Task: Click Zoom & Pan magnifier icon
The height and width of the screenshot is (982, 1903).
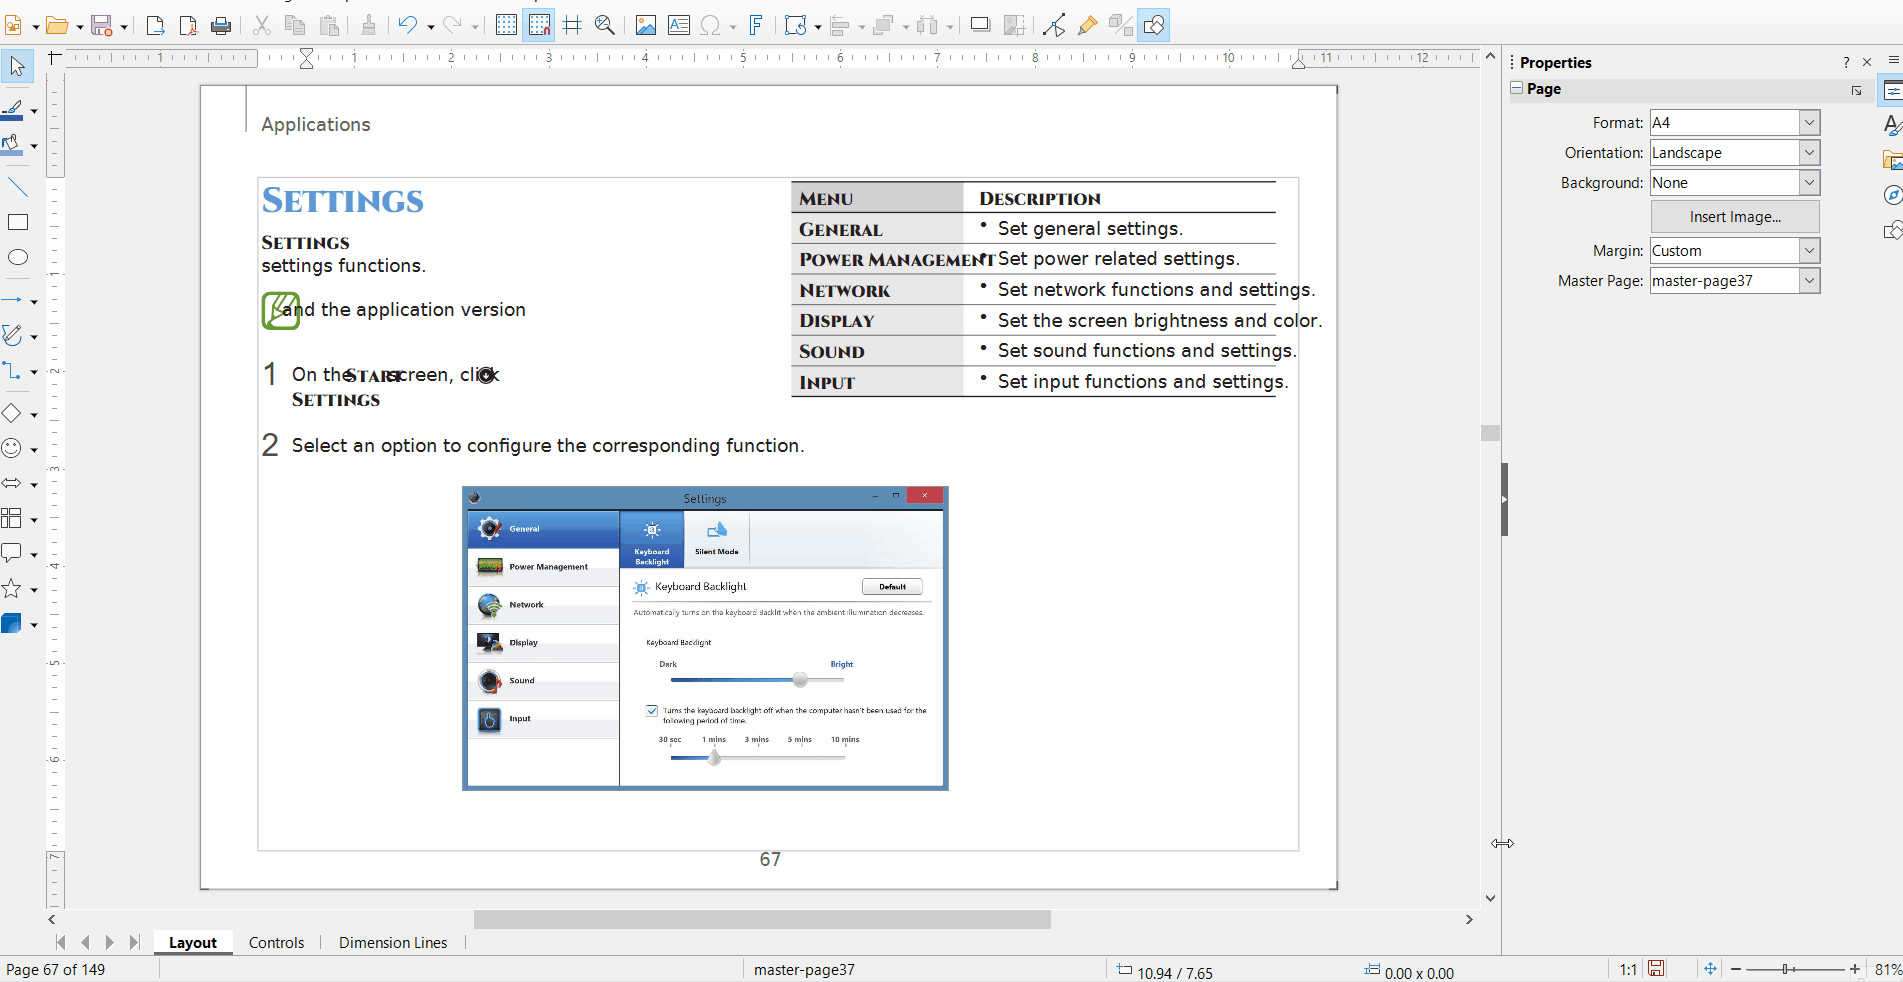Action: pos(605,25)
